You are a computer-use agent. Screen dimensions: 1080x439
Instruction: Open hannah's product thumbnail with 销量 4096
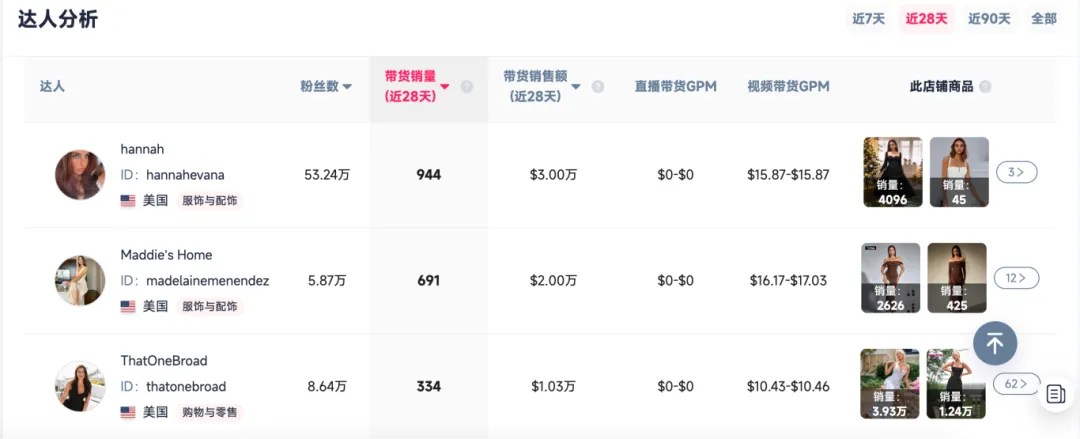[x=892, y=172]
